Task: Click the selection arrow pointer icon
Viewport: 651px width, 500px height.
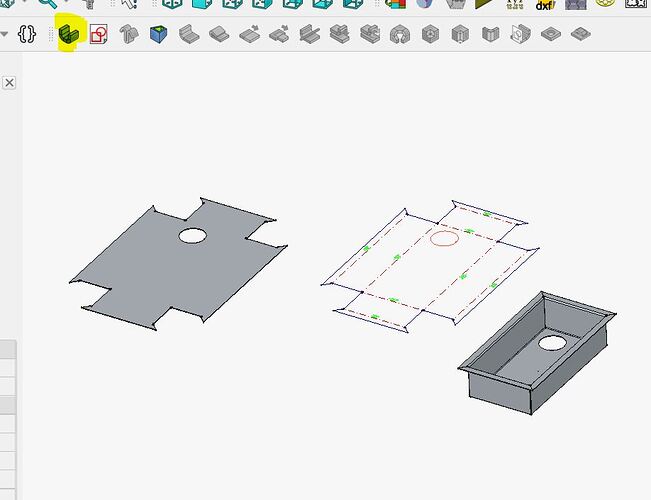Action: [129, 4]
